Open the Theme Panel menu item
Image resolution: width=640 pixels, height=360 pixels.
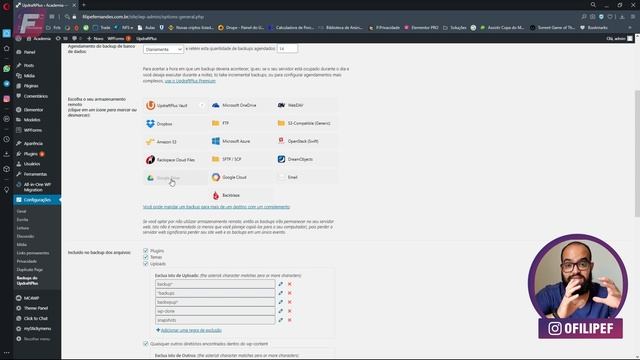pos(37,308)
